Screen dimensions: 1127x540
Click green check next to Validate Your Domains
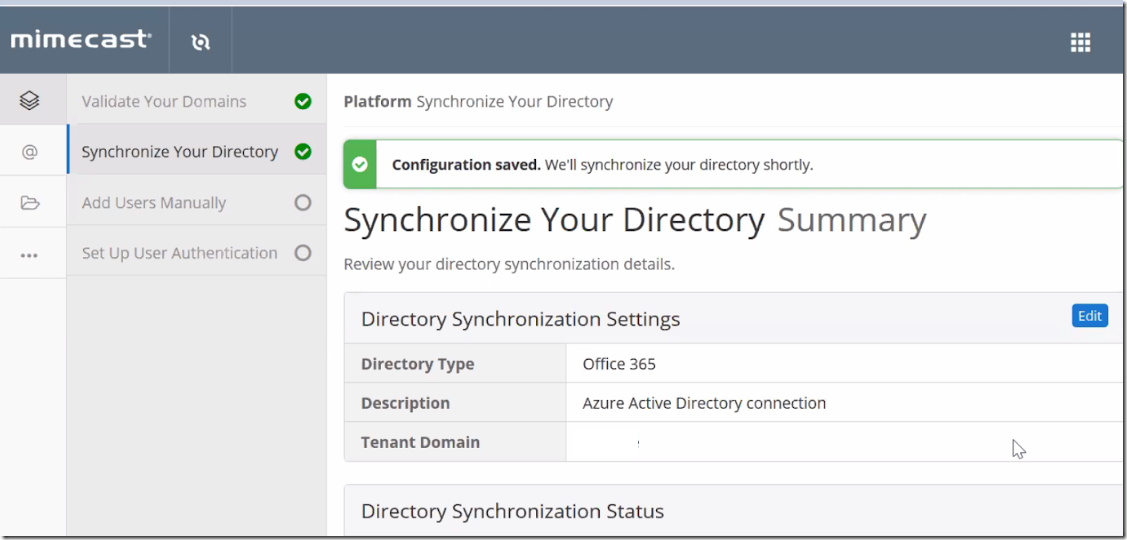[303, 101]
